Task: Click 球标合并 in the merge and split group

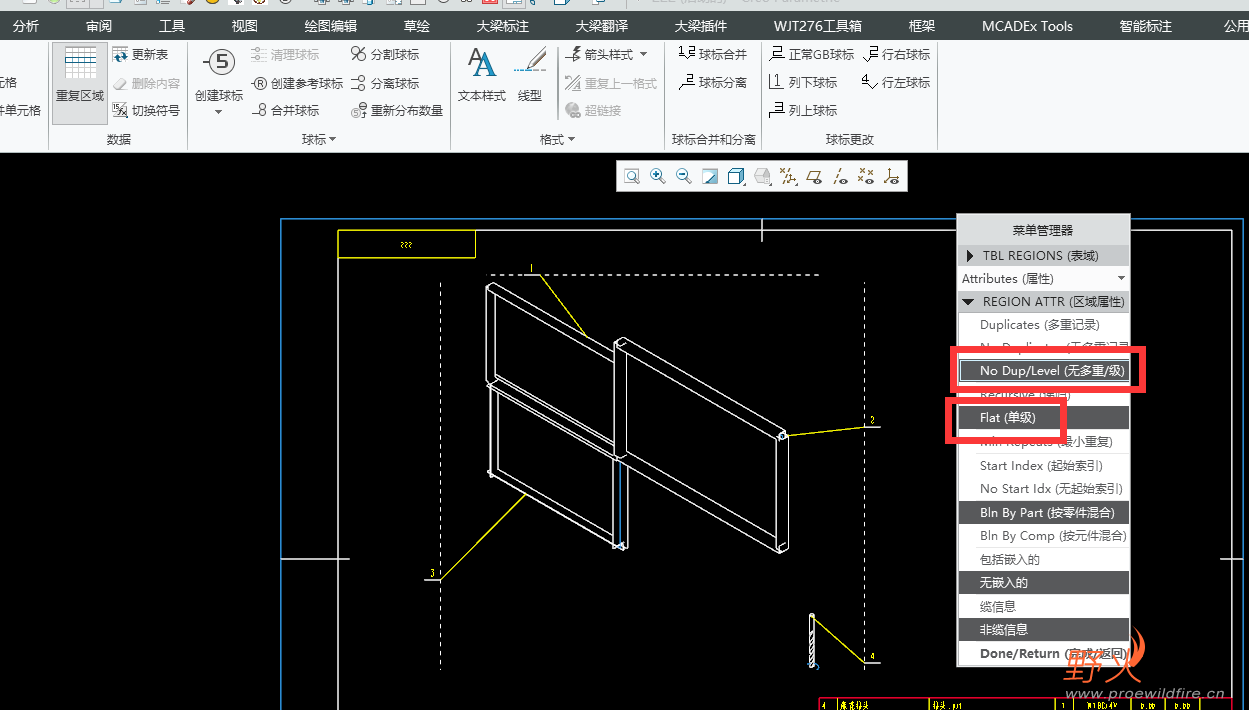Action: point(712,54)
